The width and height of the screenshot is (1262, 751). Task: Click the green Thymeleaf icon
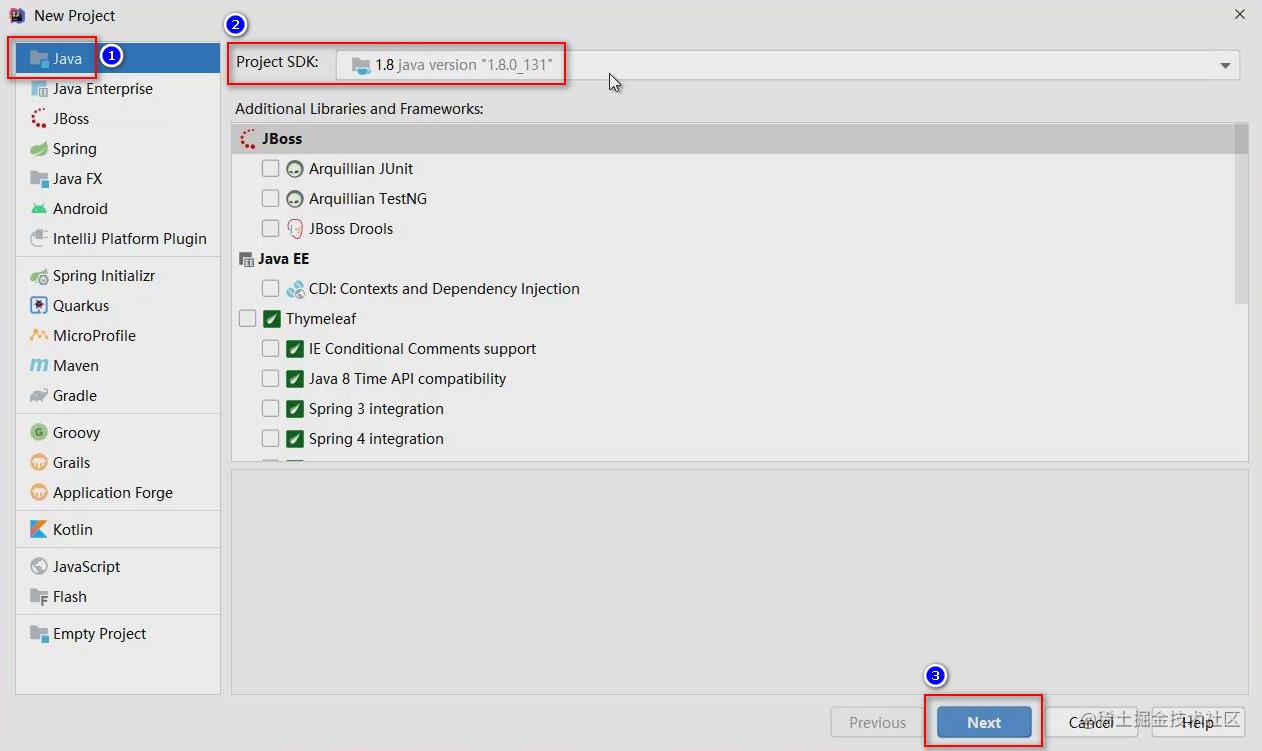click(x=272, y=319)
